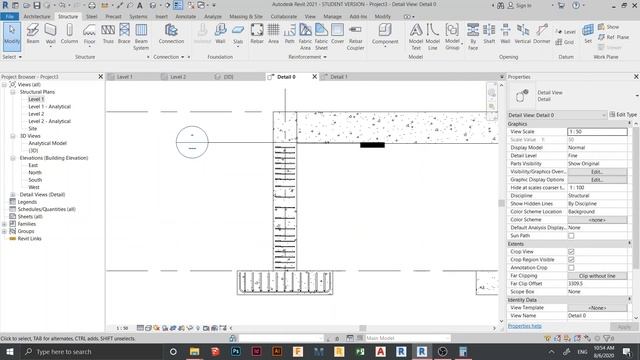Open the Massing & Site ribbon tab
Image resolution: width=640 pixels, height=360 pixels.
click(246, 16)
